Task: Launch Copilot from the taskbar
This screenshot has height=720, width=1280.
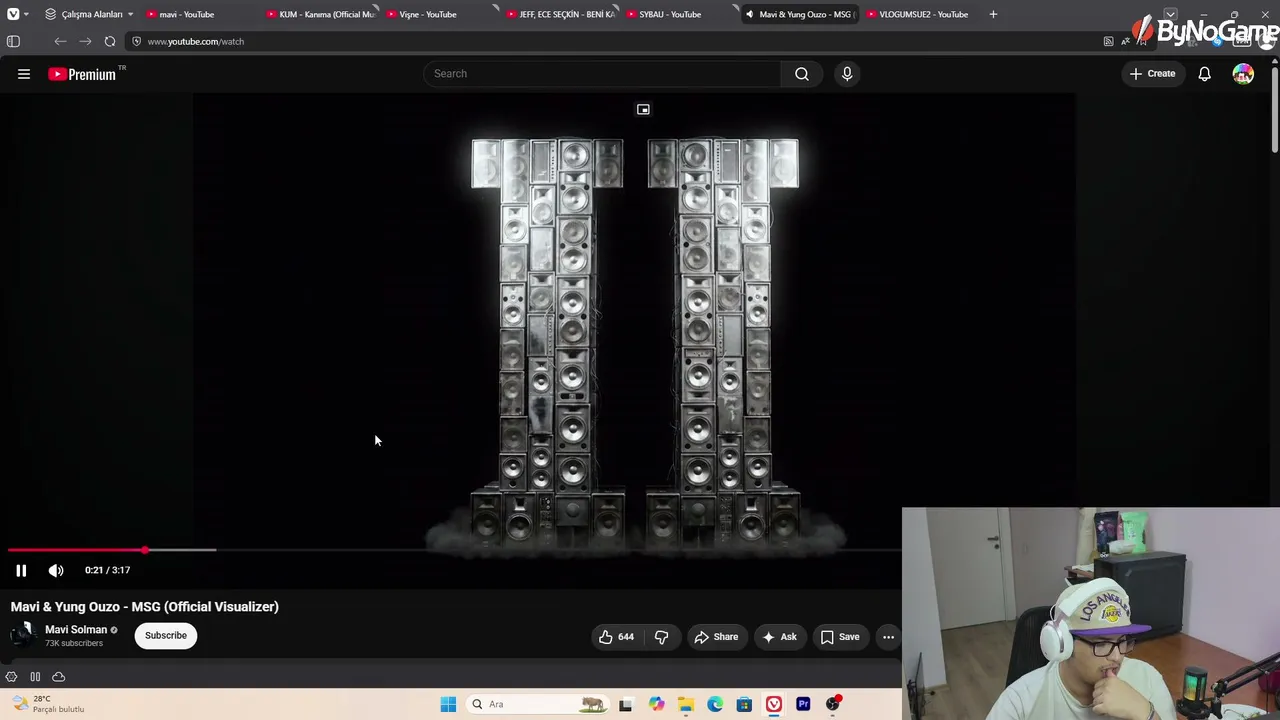Action: (656, 704)
